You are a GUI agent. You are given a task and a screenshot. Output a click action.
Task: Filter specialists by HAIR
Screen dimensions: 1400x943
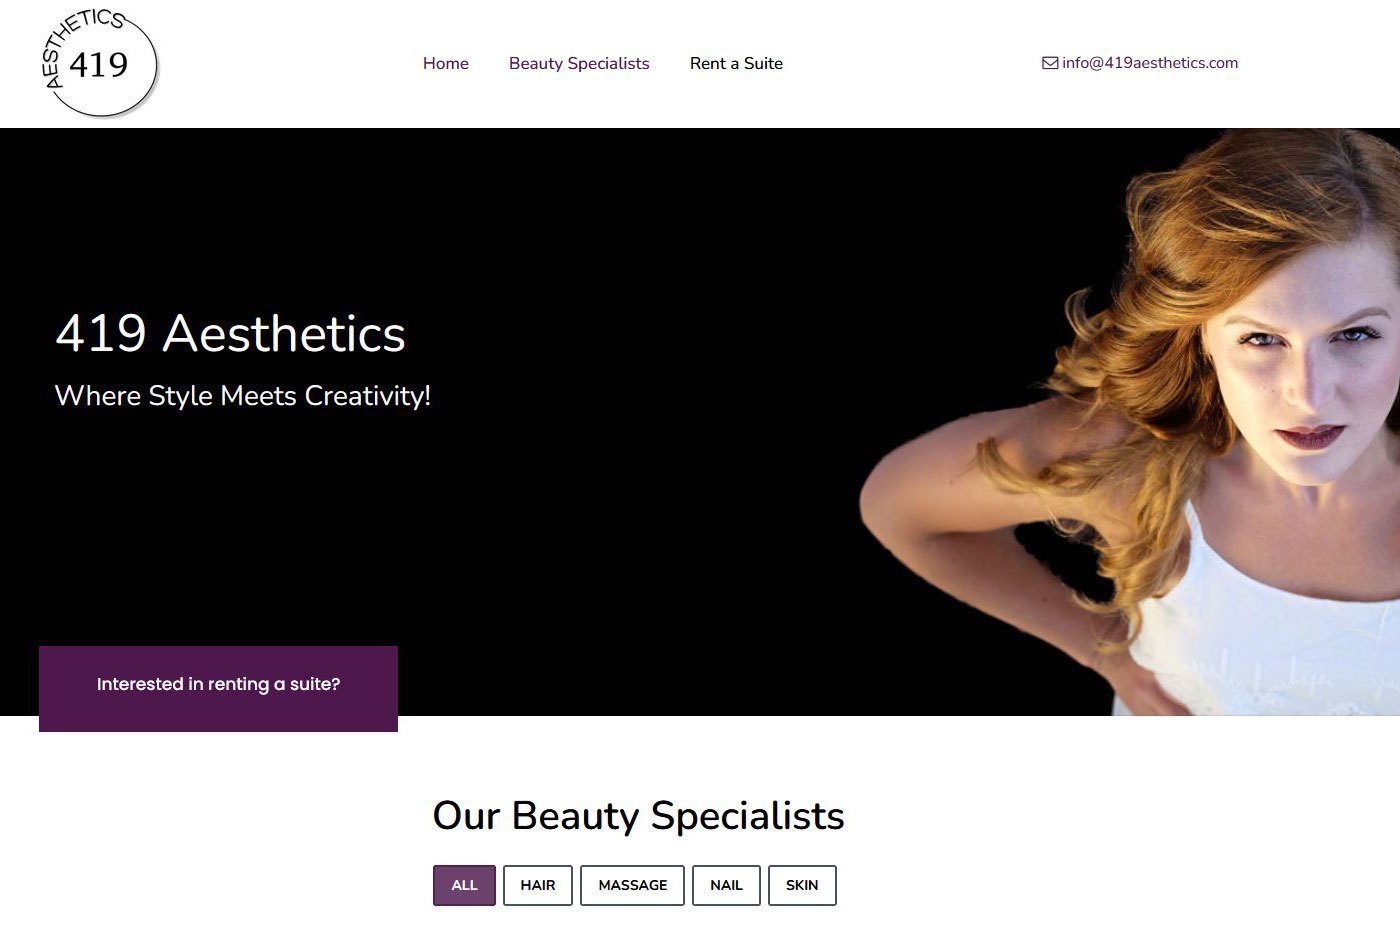coord(538,885)
